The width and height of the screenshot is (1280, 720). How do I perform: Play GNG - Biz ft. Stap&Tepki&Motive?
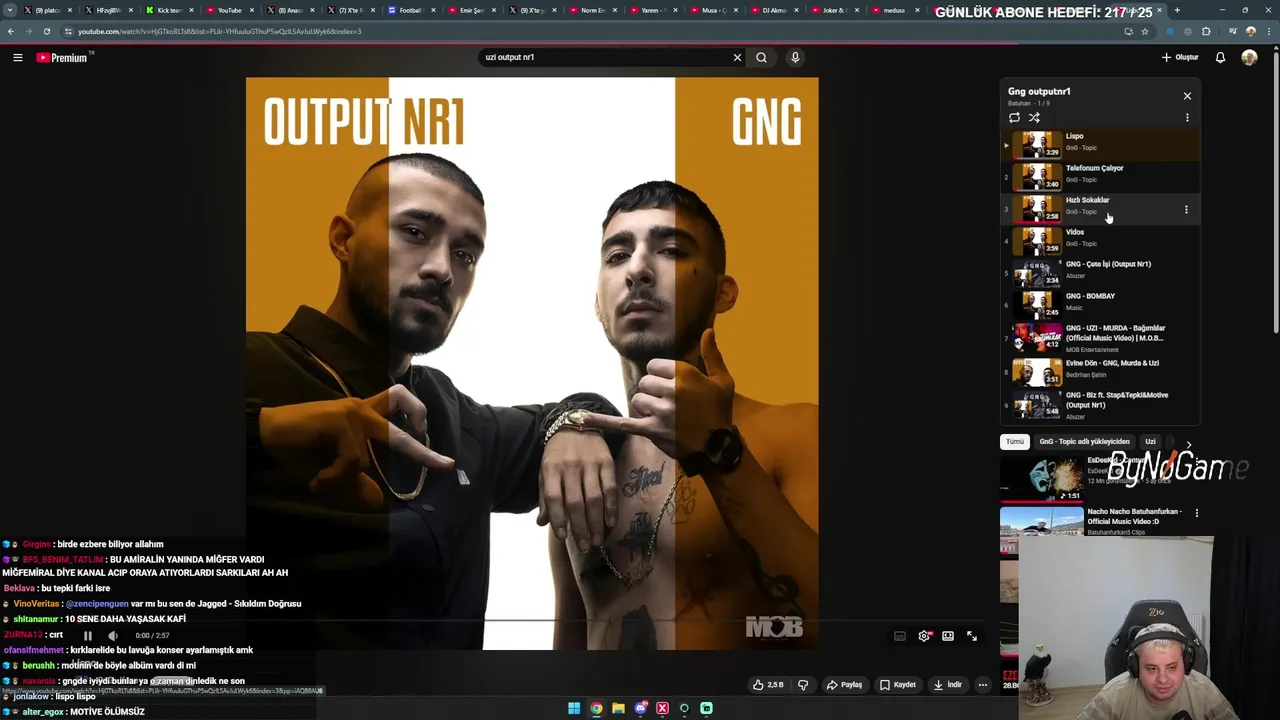coord(1100,405)
